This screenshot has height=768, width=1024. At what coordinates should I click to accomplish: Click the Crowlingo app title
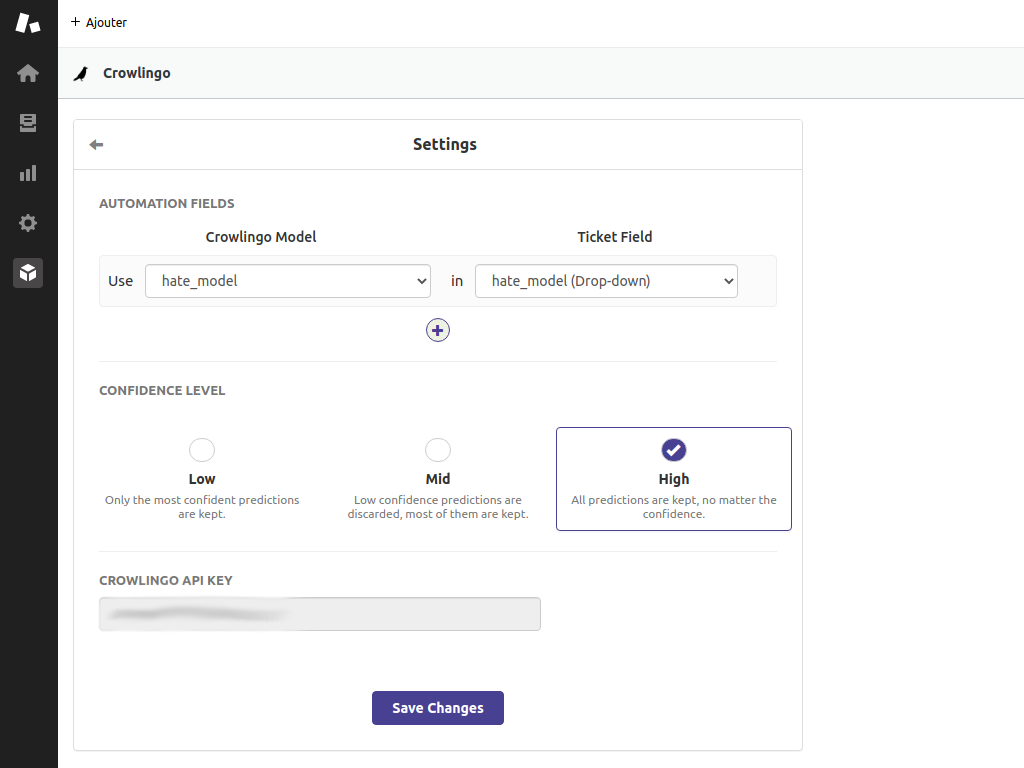coord(137,73)
